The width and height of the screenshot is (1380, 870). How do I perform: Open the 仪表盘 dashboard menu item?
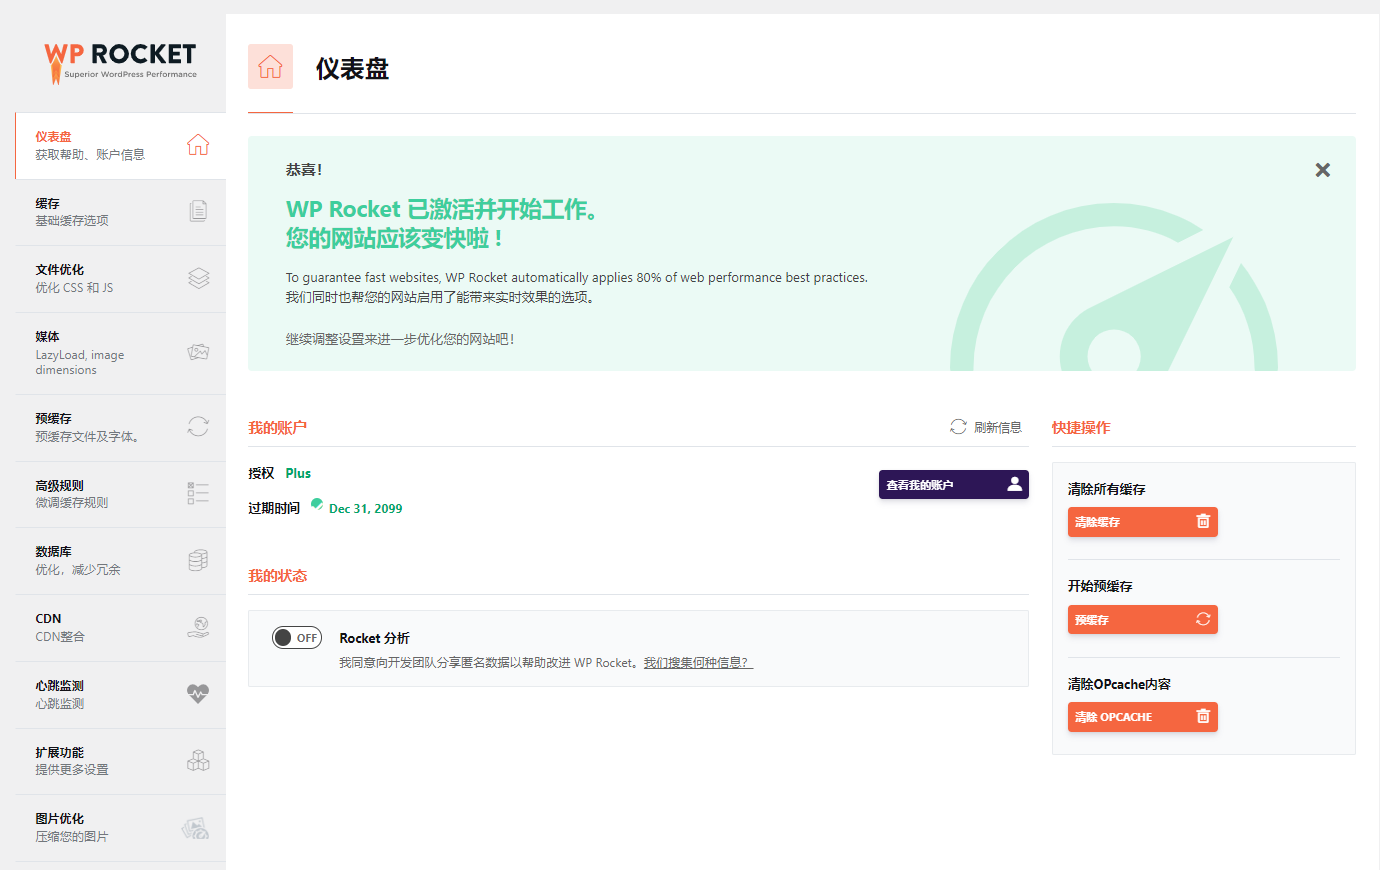[120, 146]
